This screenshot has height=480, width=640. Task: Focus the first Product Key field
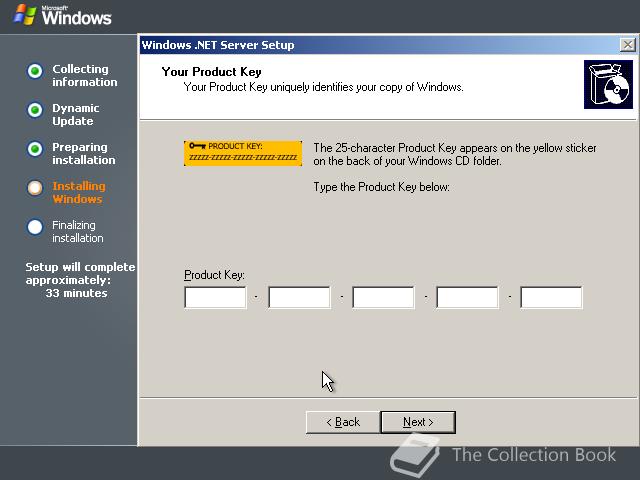click(215, 297)
